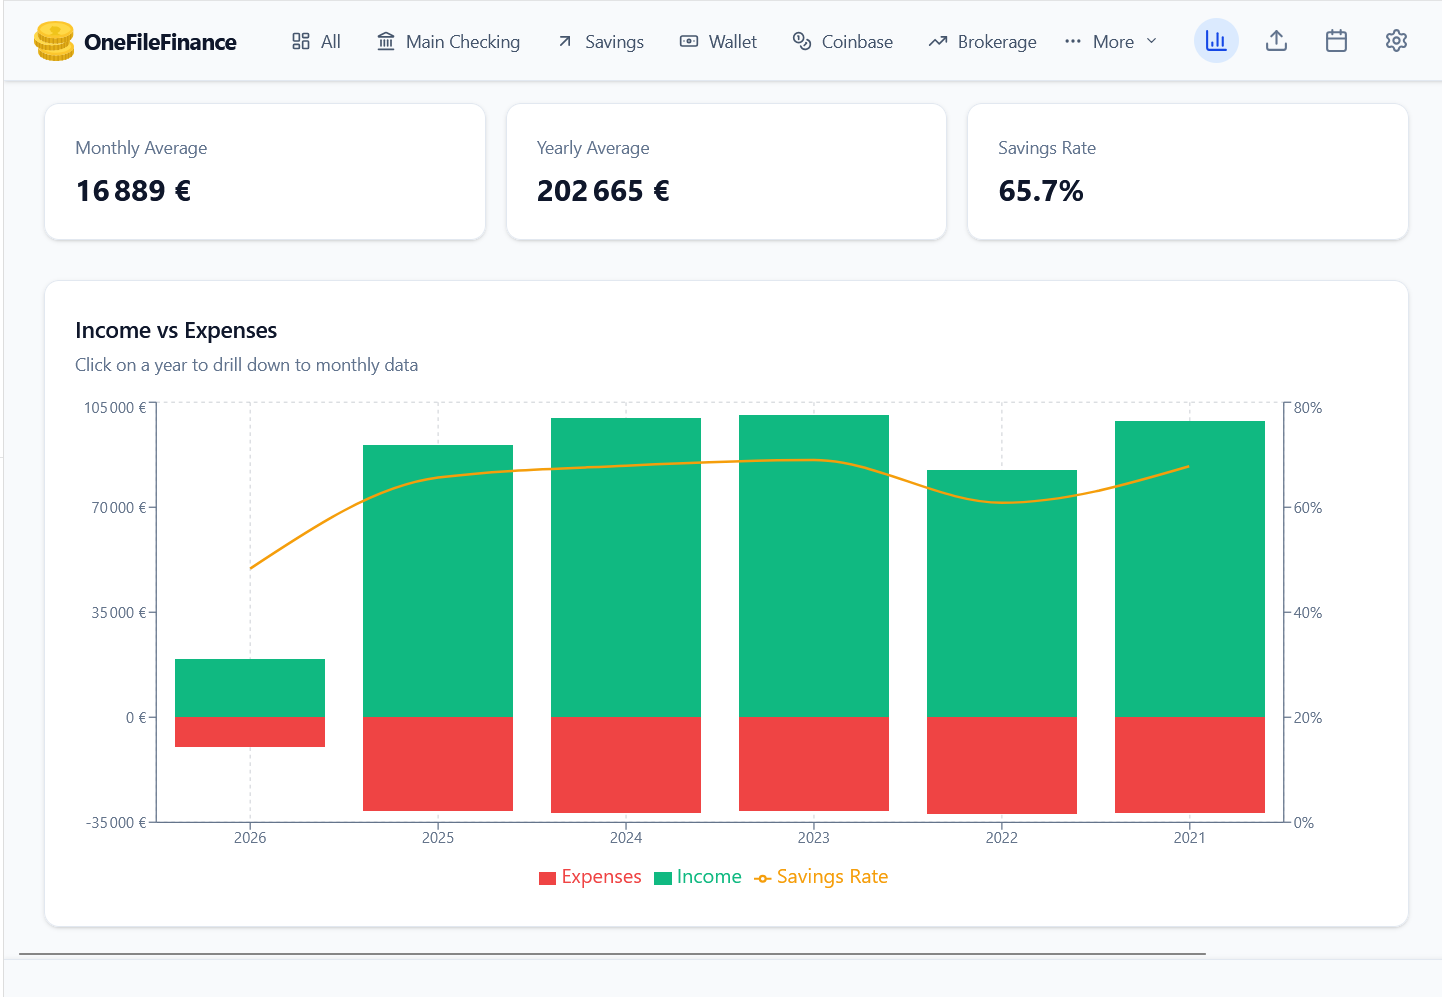1442x997 pixels.
Task: Toggle the Income legend item
Action: (697, 876)
